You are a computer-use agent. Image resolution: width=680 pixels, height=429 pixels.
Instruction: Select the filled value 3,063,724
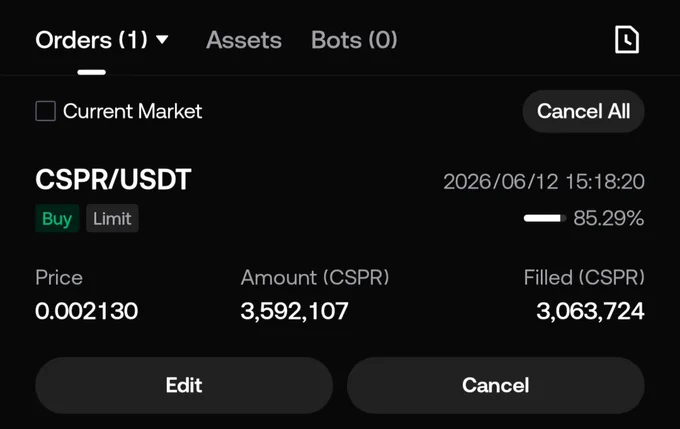coord(590,311)
